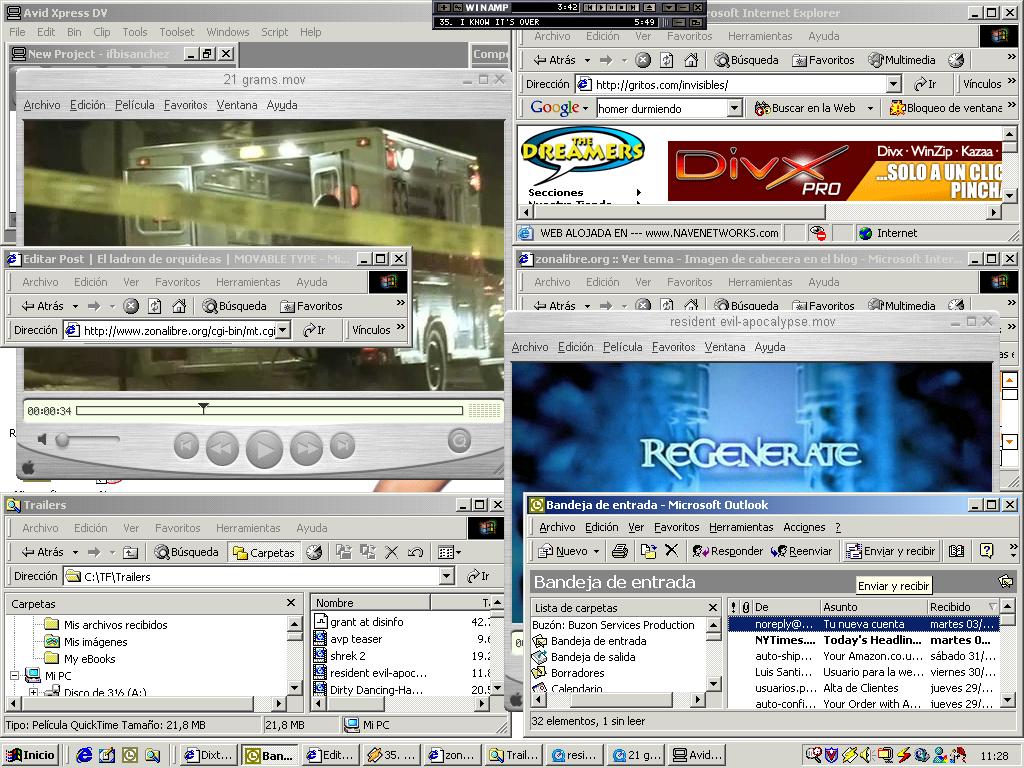The height and width of the screenshot is (768, 1024).
Task: Click Ir button next to gritos.com address
Action: pos(925,84)
